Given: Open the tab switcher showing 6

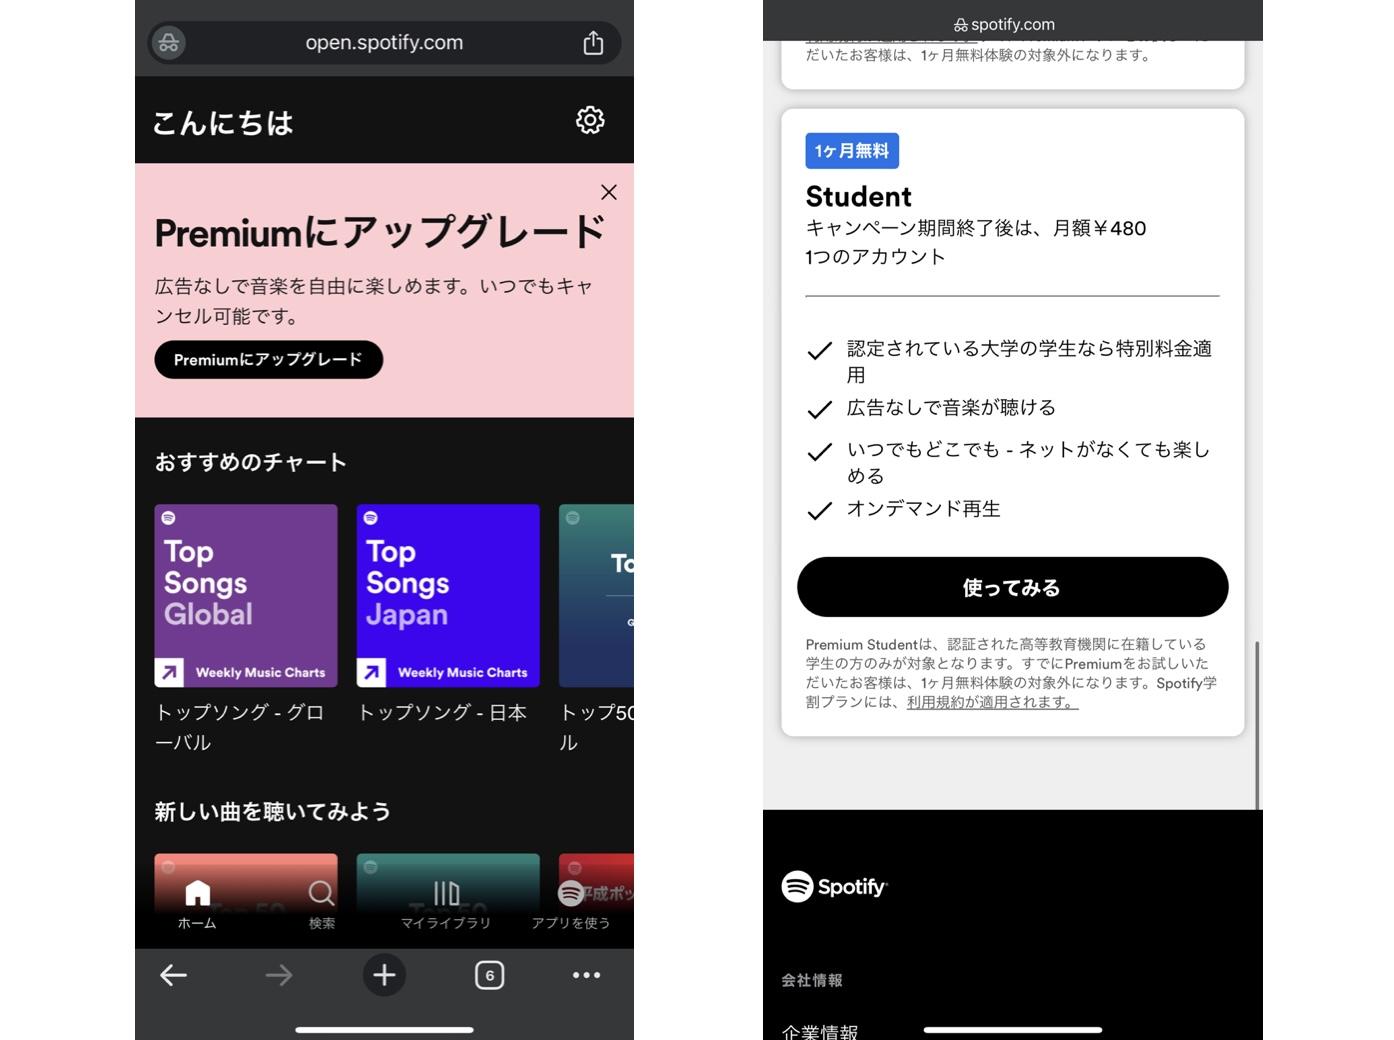Looking at the screenshot, I should pyautogui.click(x=489, y=975).
